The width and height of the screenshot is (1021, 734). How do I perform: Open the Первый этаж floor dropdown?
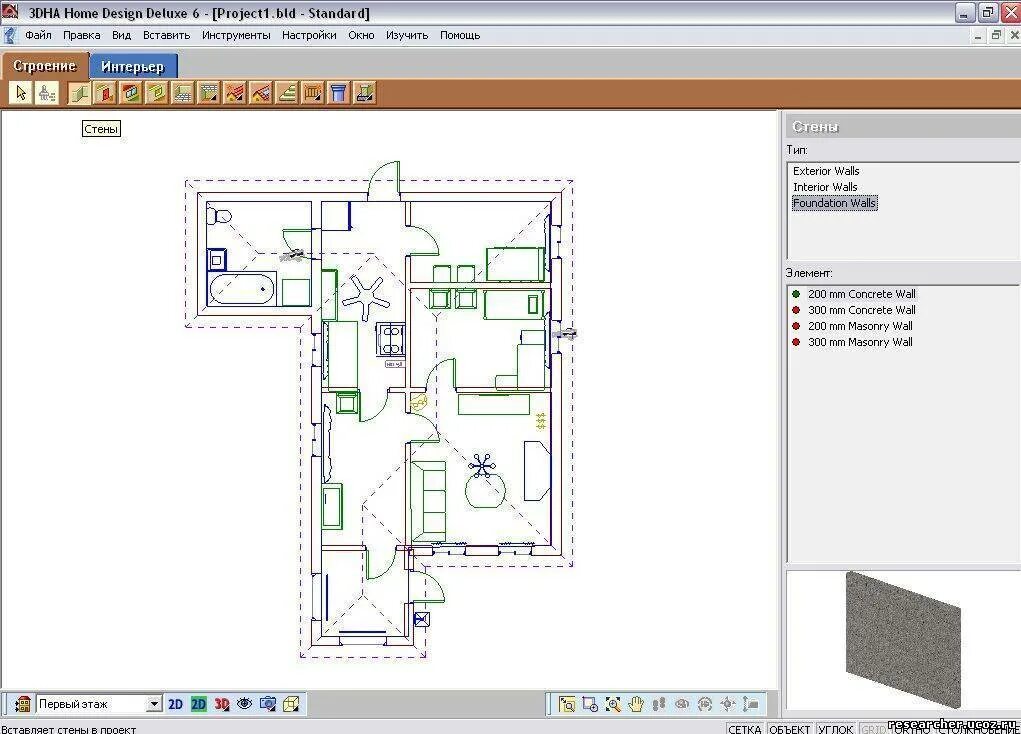click(154, 704)
